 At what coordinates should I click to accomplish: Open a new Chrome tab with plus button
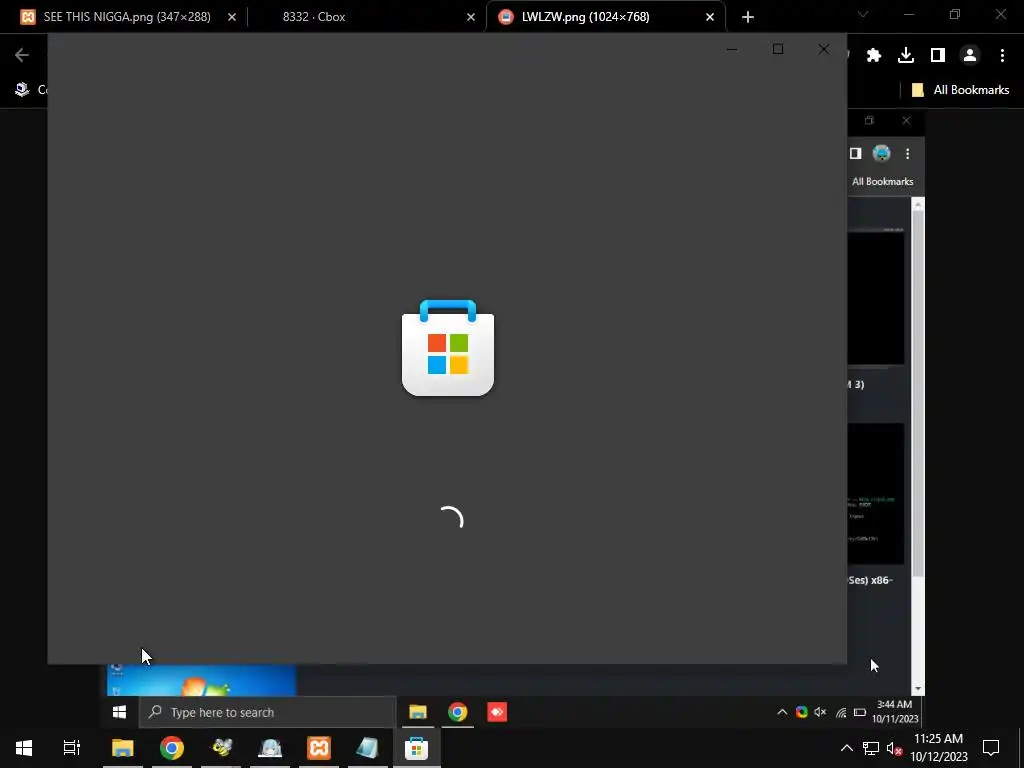coord(748,17)
